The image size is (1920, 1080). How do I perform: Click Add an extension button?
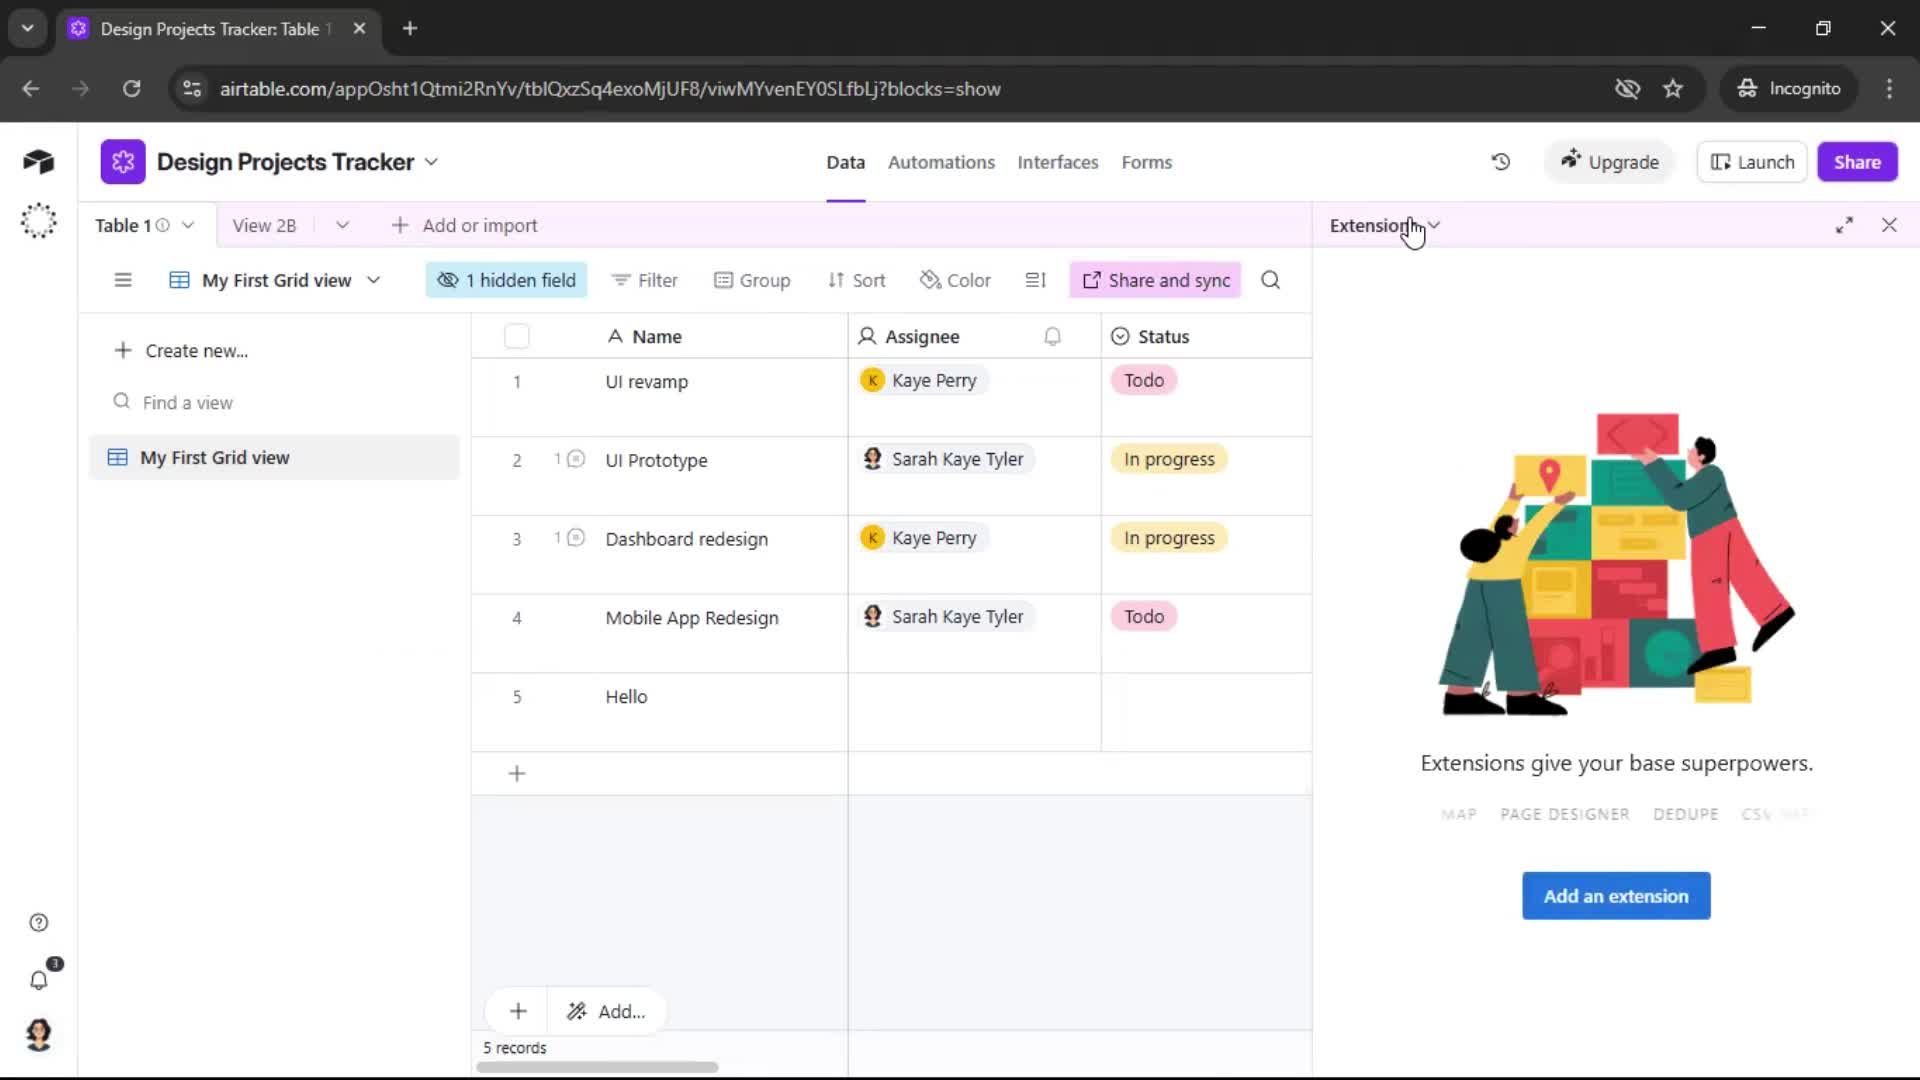click(x=1616, y=896)
